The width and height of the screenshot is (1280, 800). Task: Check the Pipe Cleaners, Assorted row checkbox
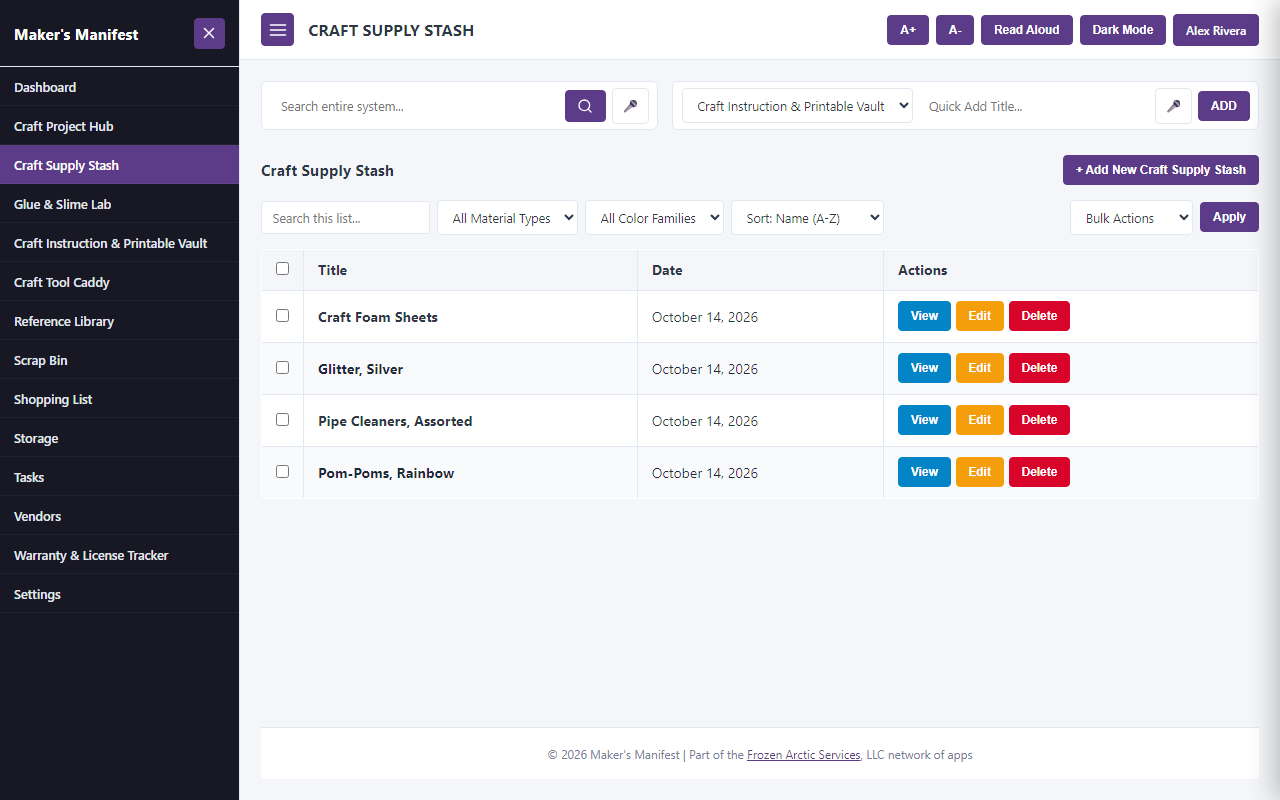pyautogui.click(x=282, y=419)
